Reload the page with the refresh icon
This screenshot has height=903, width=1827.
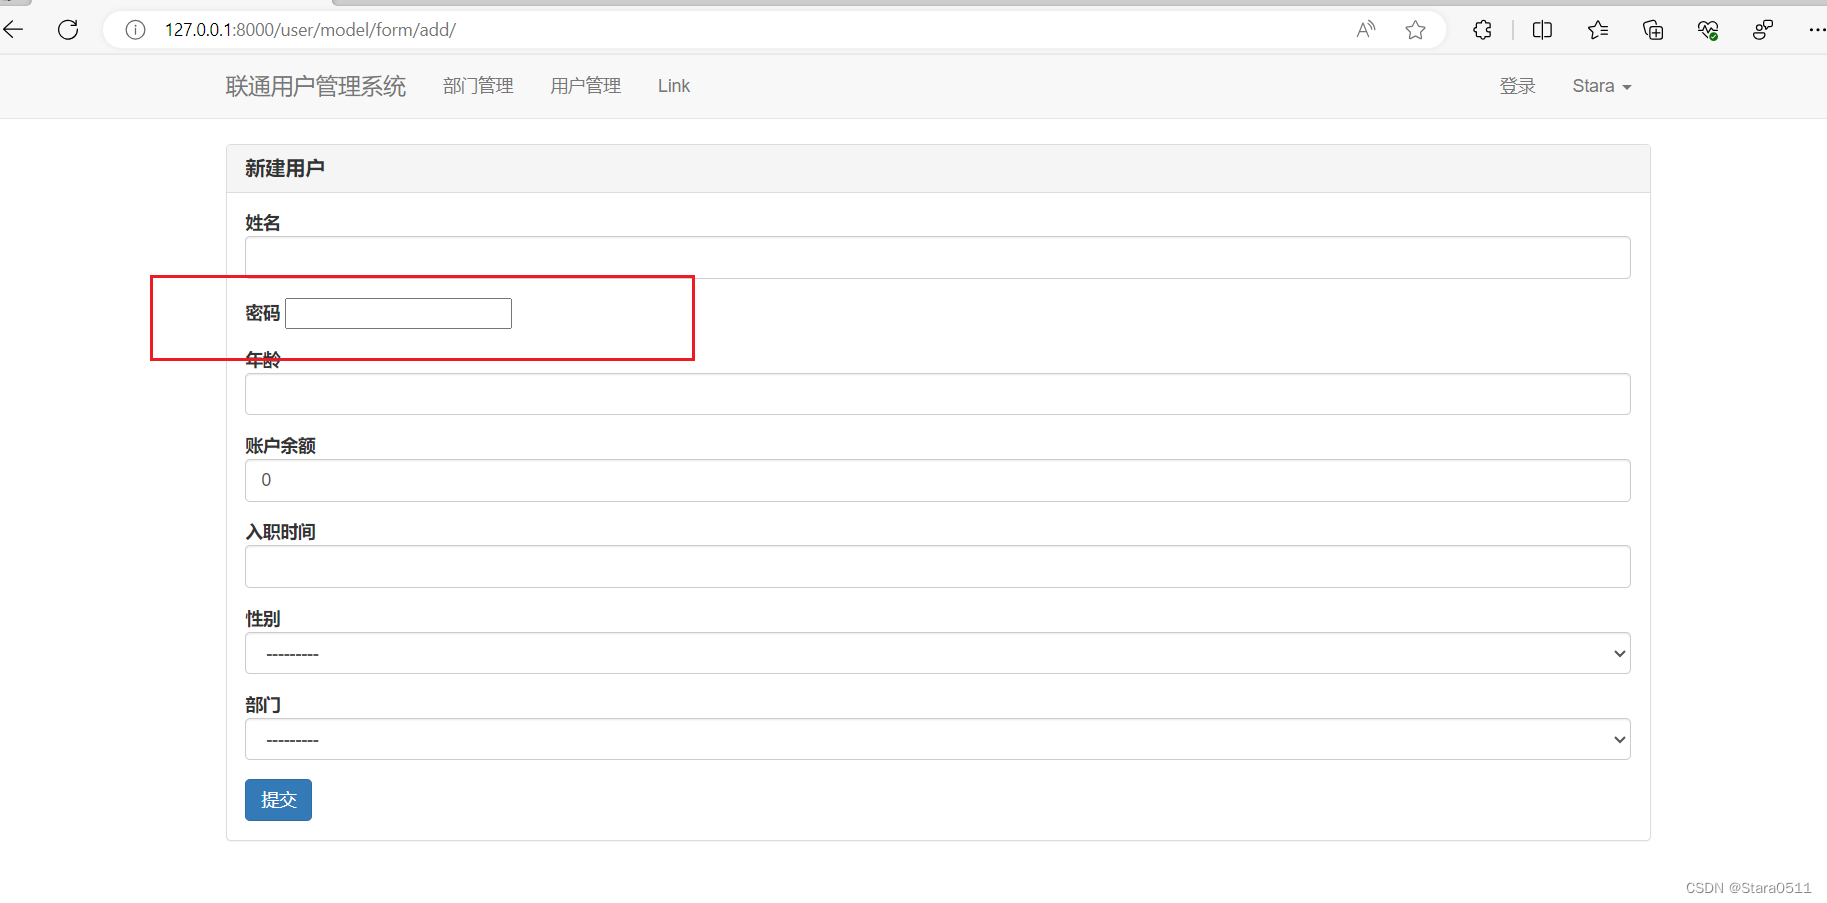(x=68, y=30)
